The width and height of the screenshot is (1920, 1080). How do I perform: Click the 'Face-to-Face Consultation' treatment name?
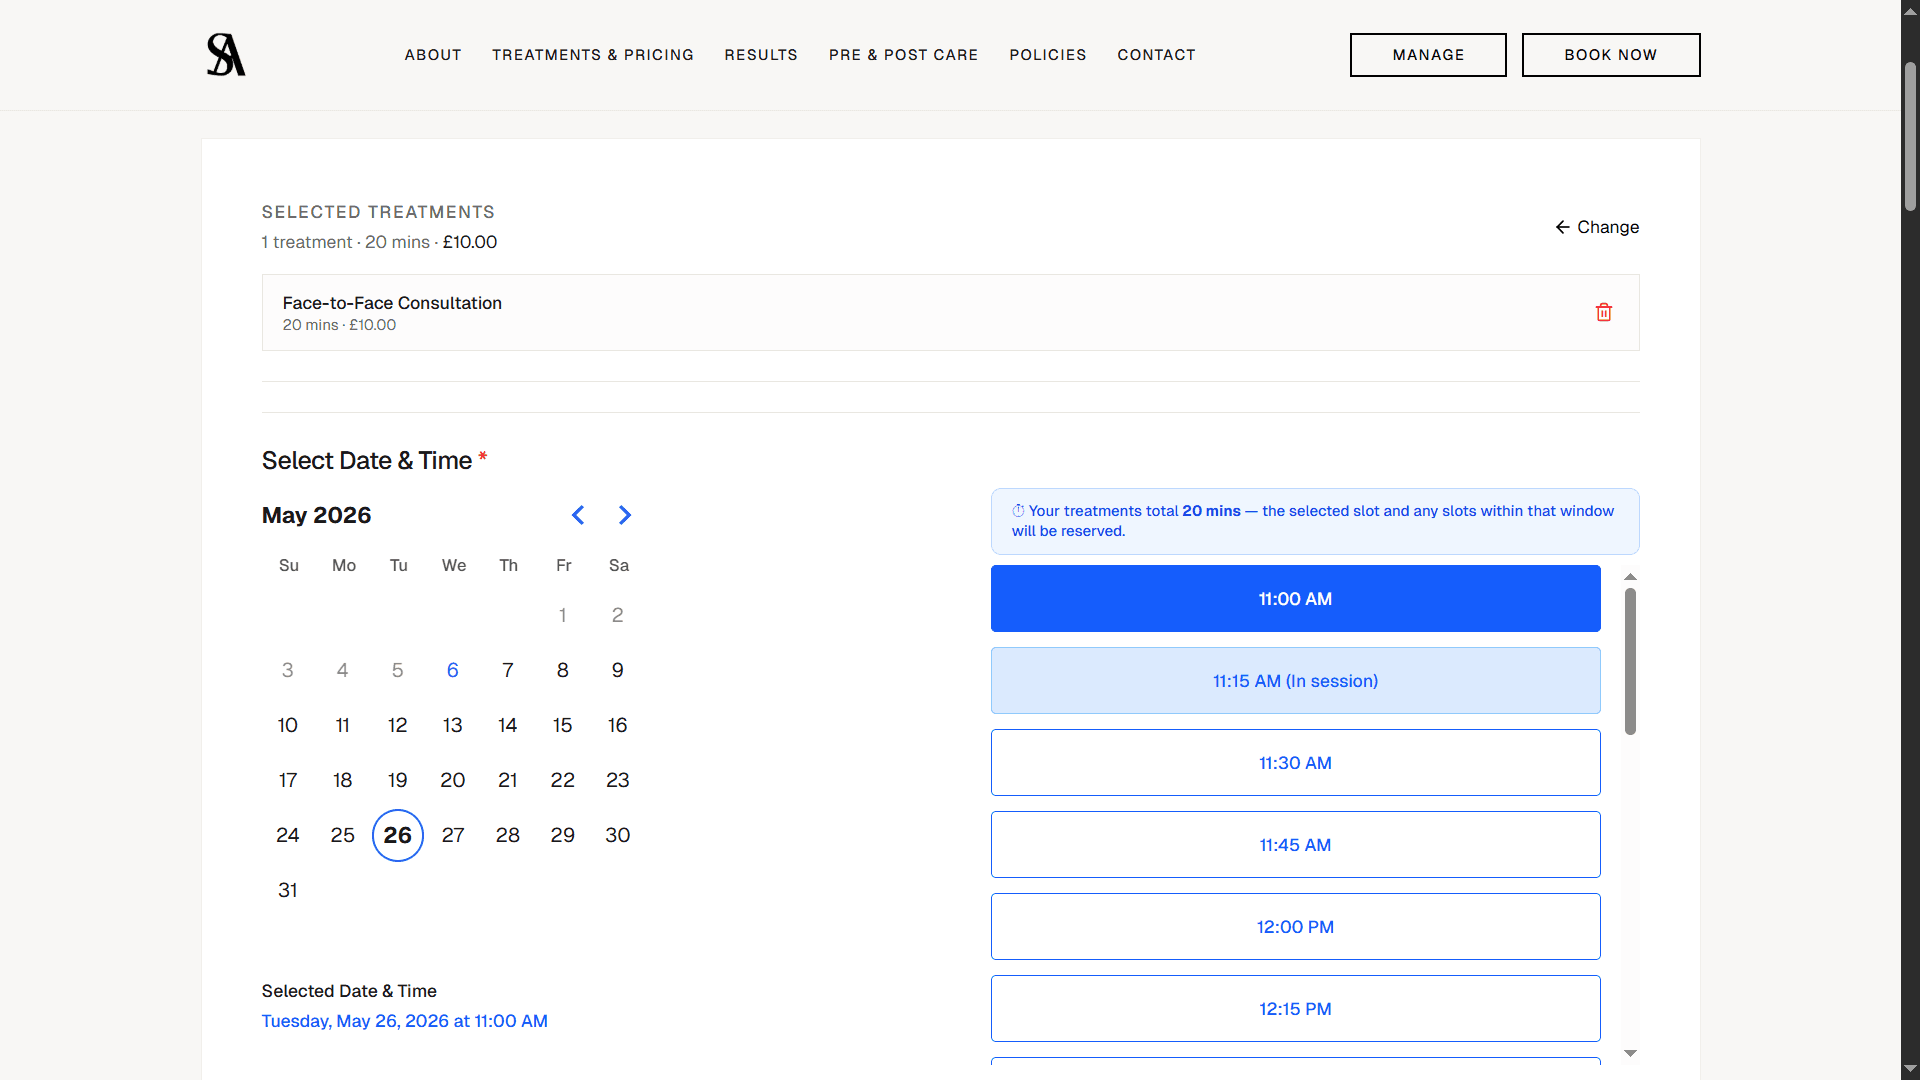392,303
